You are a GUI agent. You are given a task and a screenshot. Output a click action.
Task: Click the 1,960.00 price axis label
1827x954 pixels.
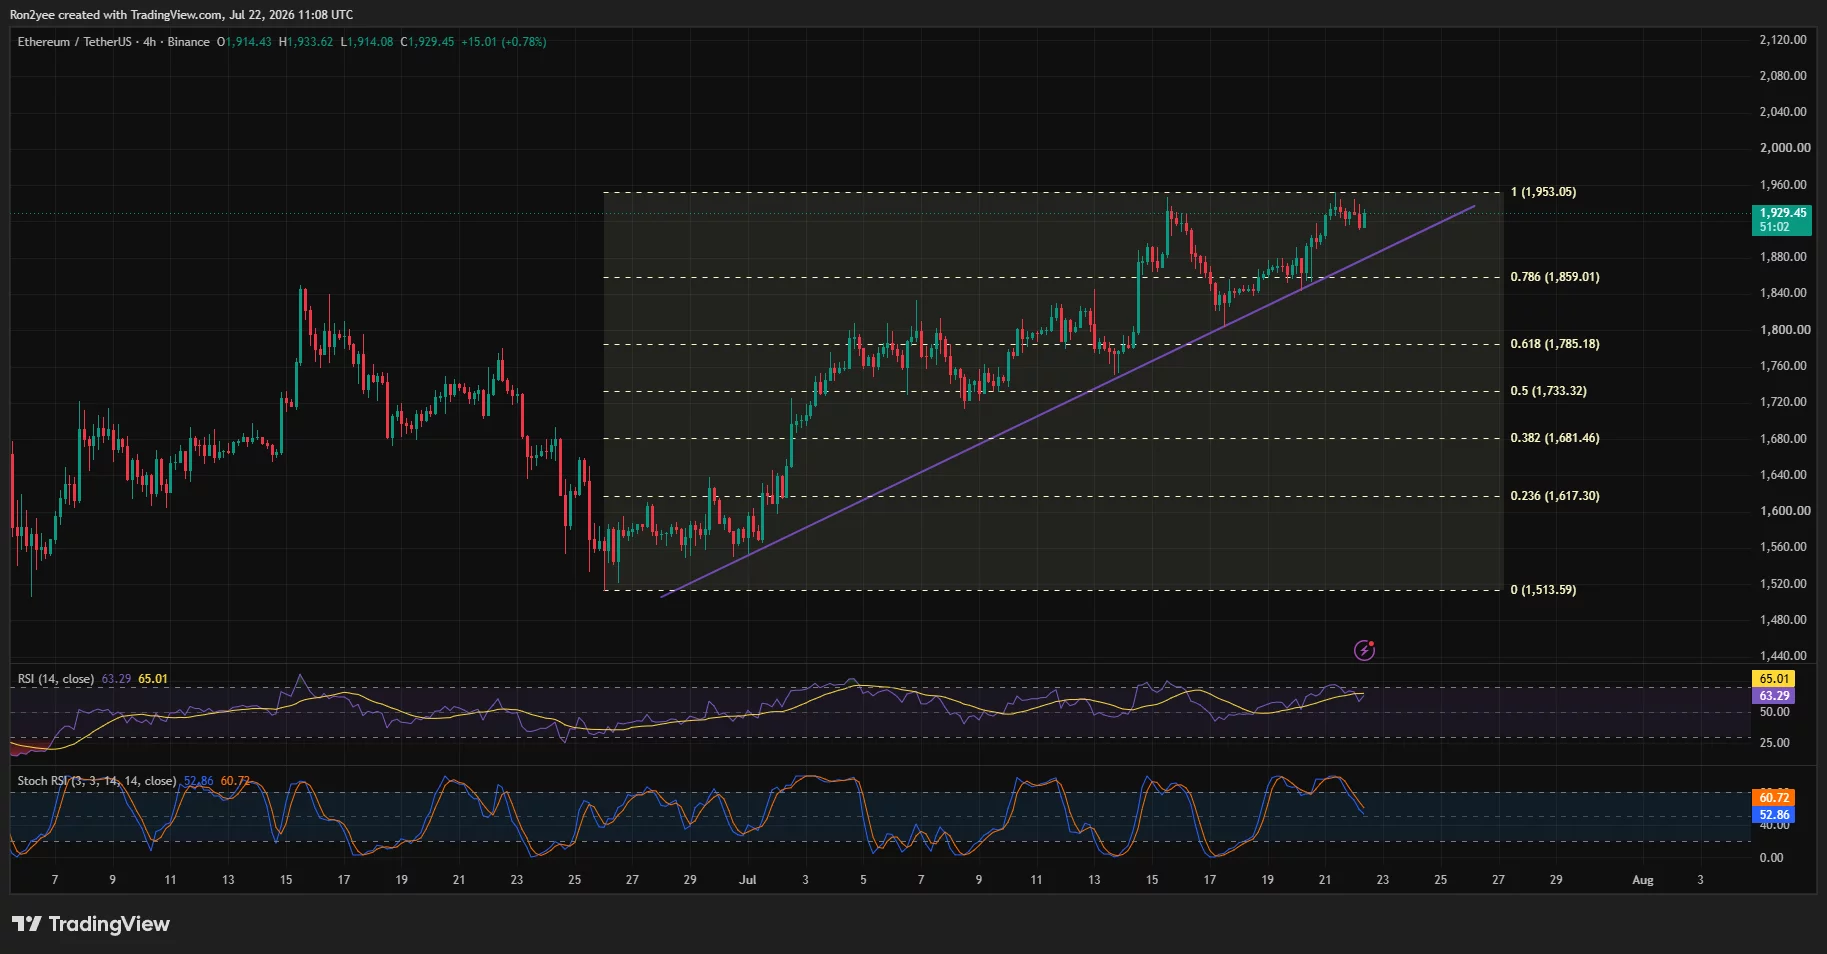tap(1783, 185)
